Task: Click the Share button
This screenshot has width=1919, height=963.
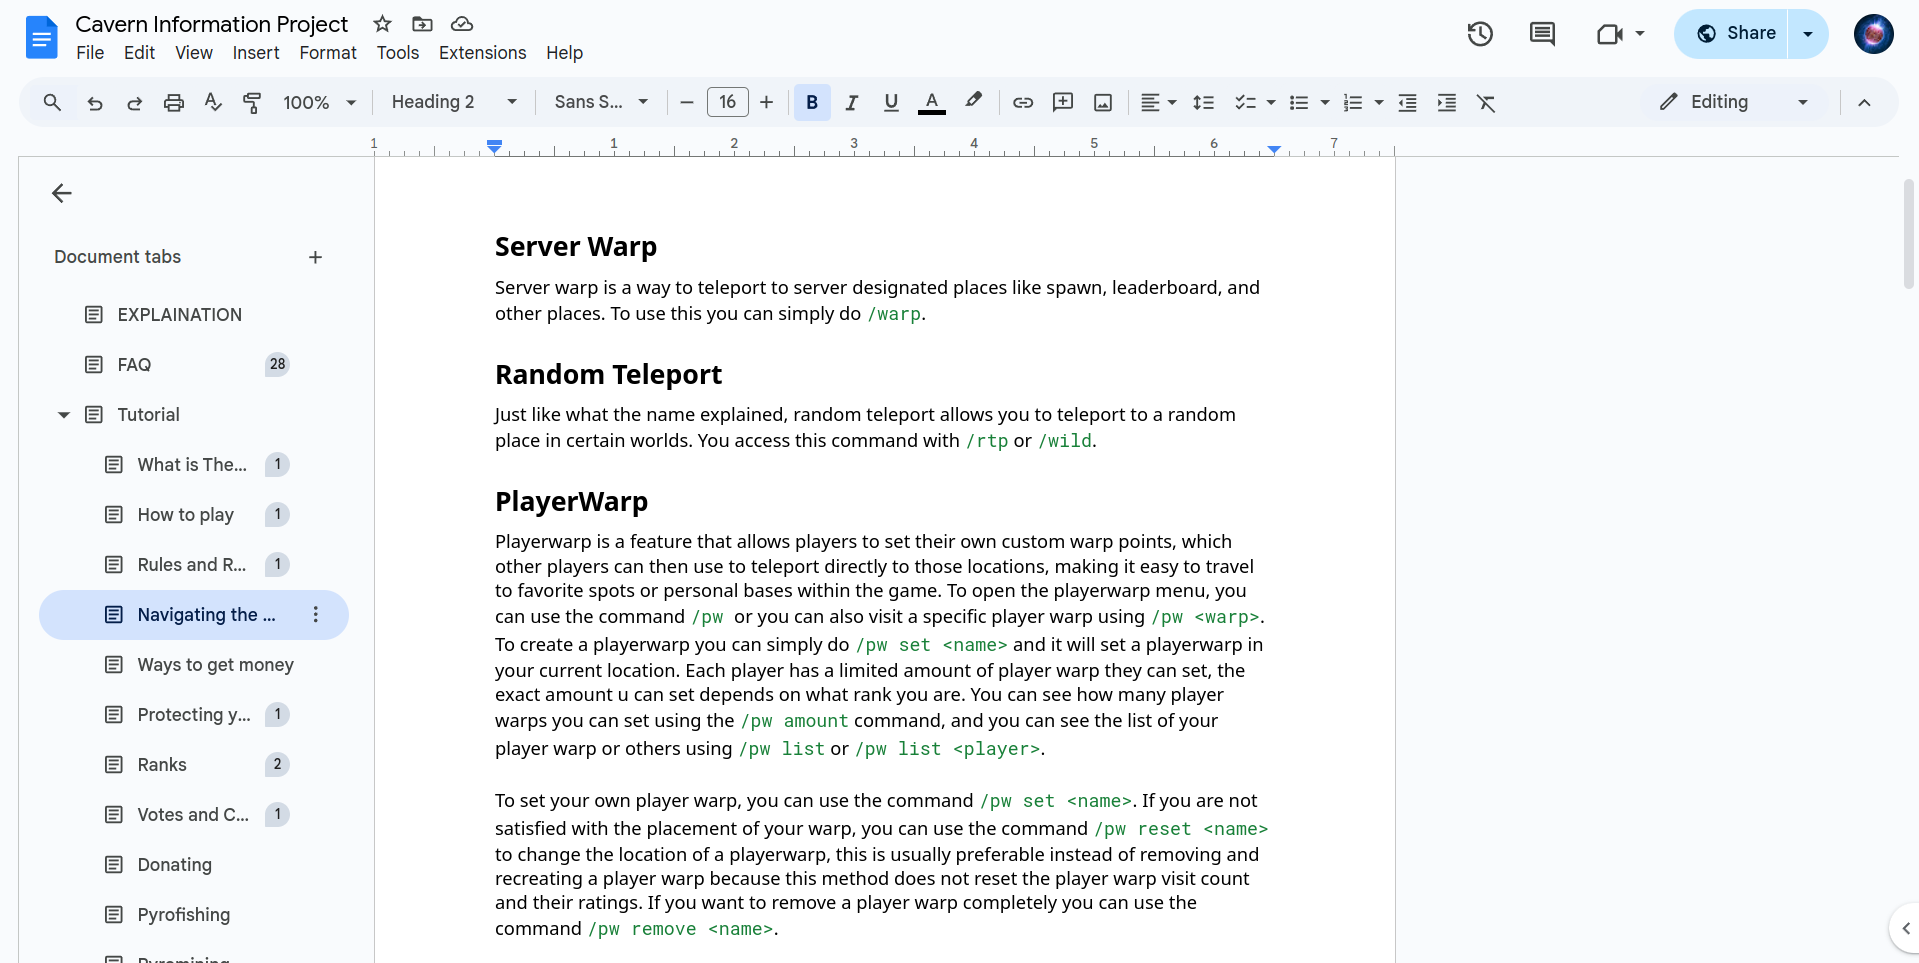Action: coord(1732,34)
